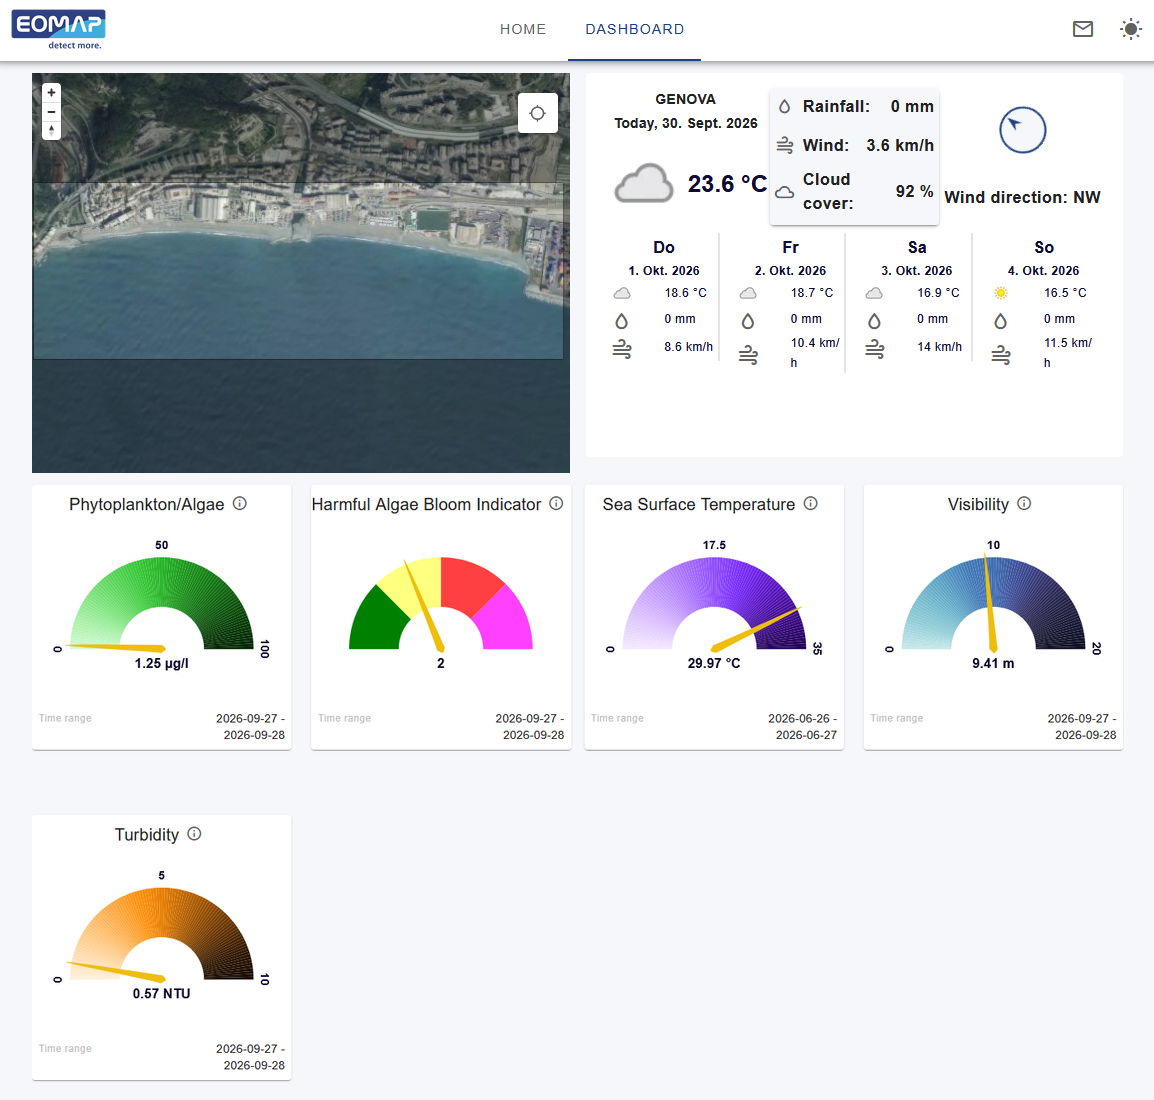Click the Harmful Algae Bloom colored gauge
Viewport: 1154px width, 1100px height.
click(x=440, y=603)
